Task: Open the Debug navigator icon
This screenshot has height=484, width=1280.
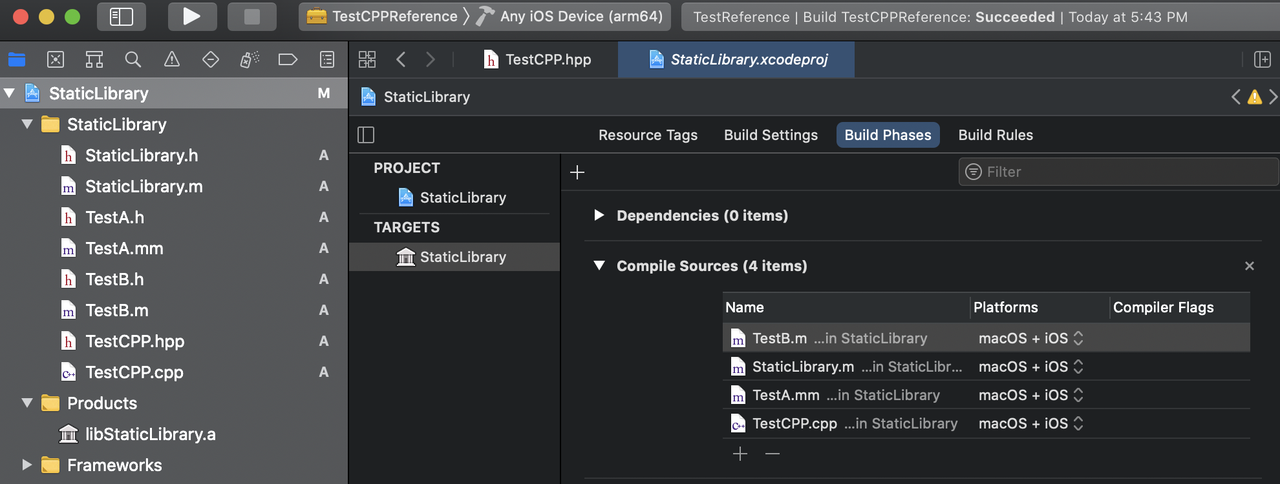Action: point(249,60)
